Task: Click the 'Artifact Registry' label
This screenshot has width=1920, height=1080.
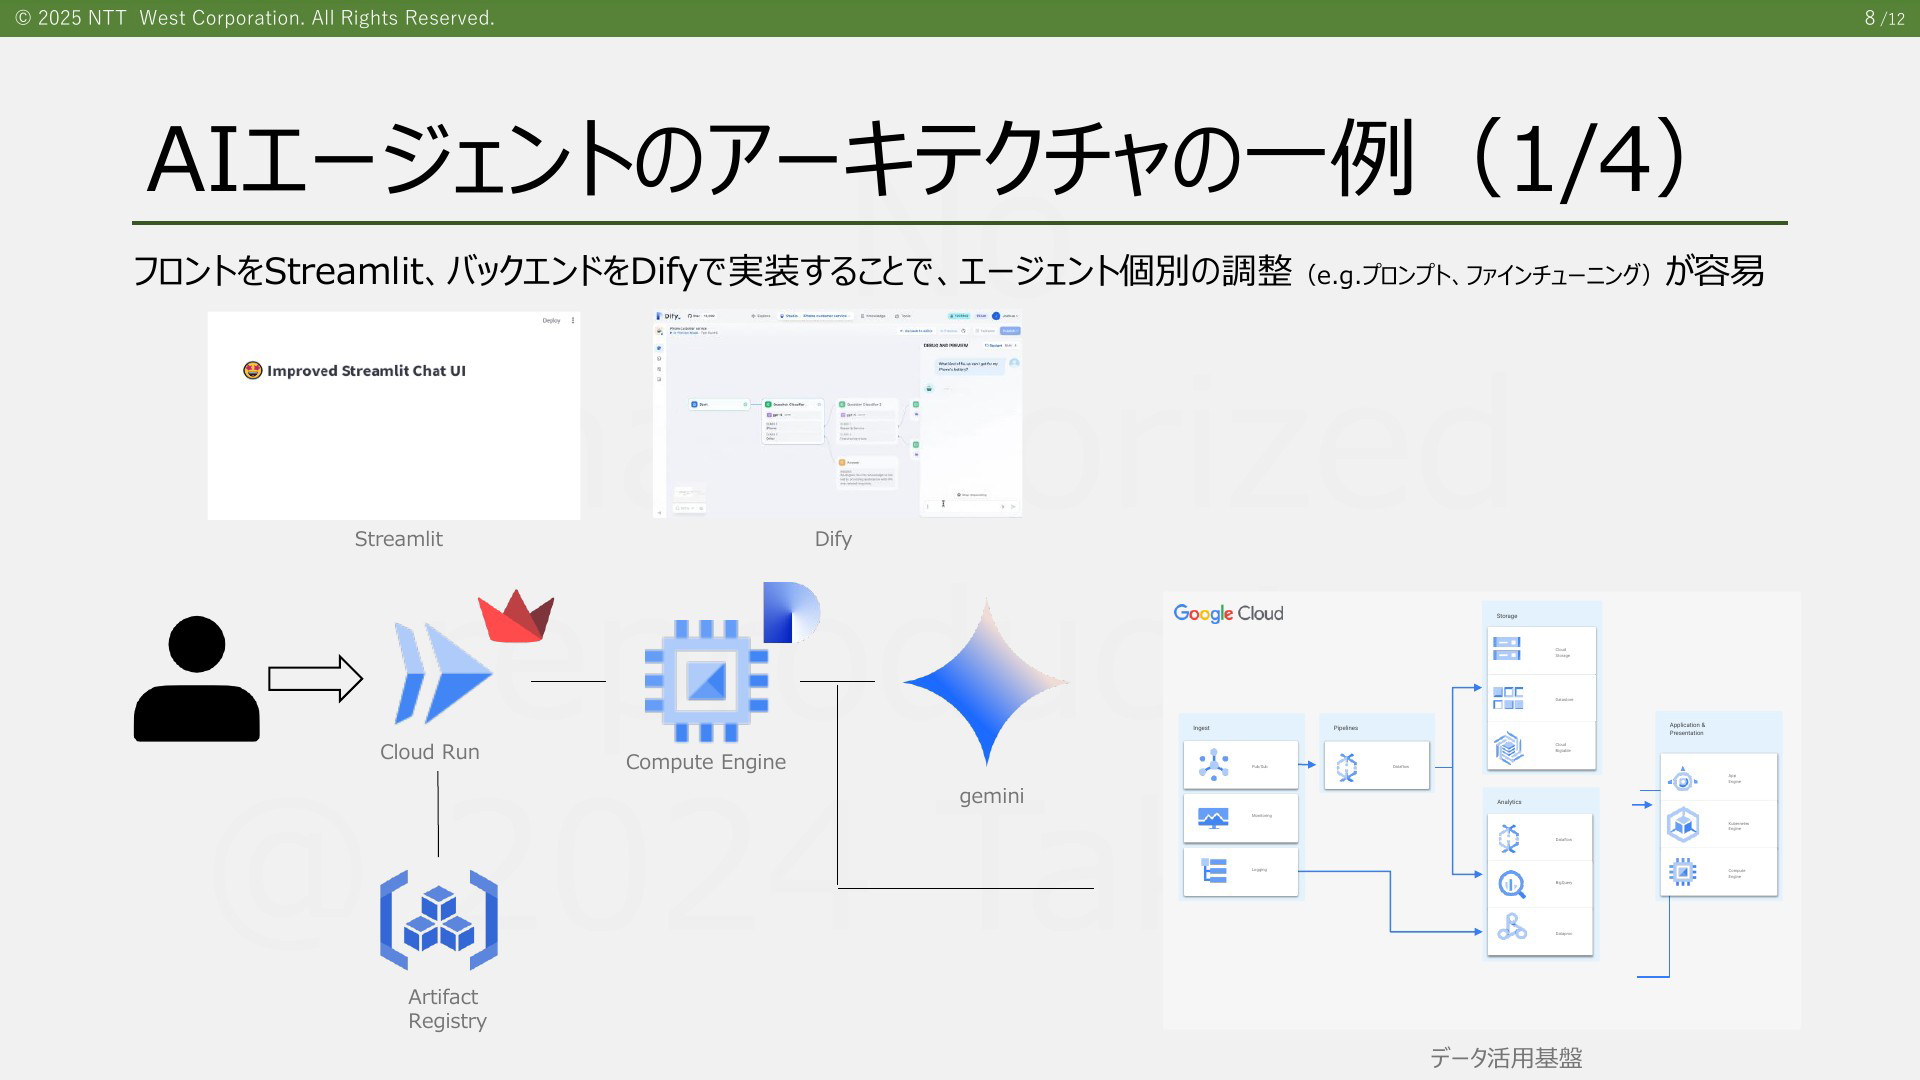Action: (x=447, y=1009)
